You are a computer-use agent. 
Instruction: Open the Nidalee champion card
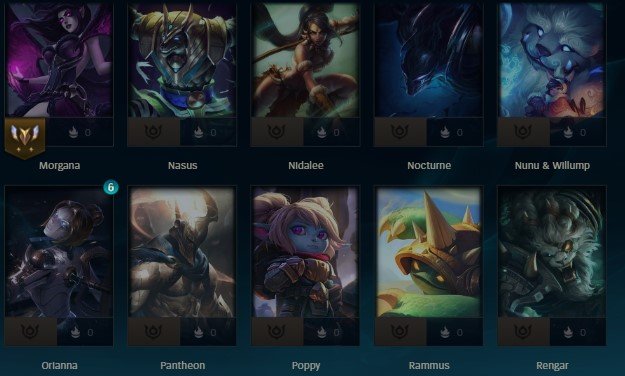(305, 60)
